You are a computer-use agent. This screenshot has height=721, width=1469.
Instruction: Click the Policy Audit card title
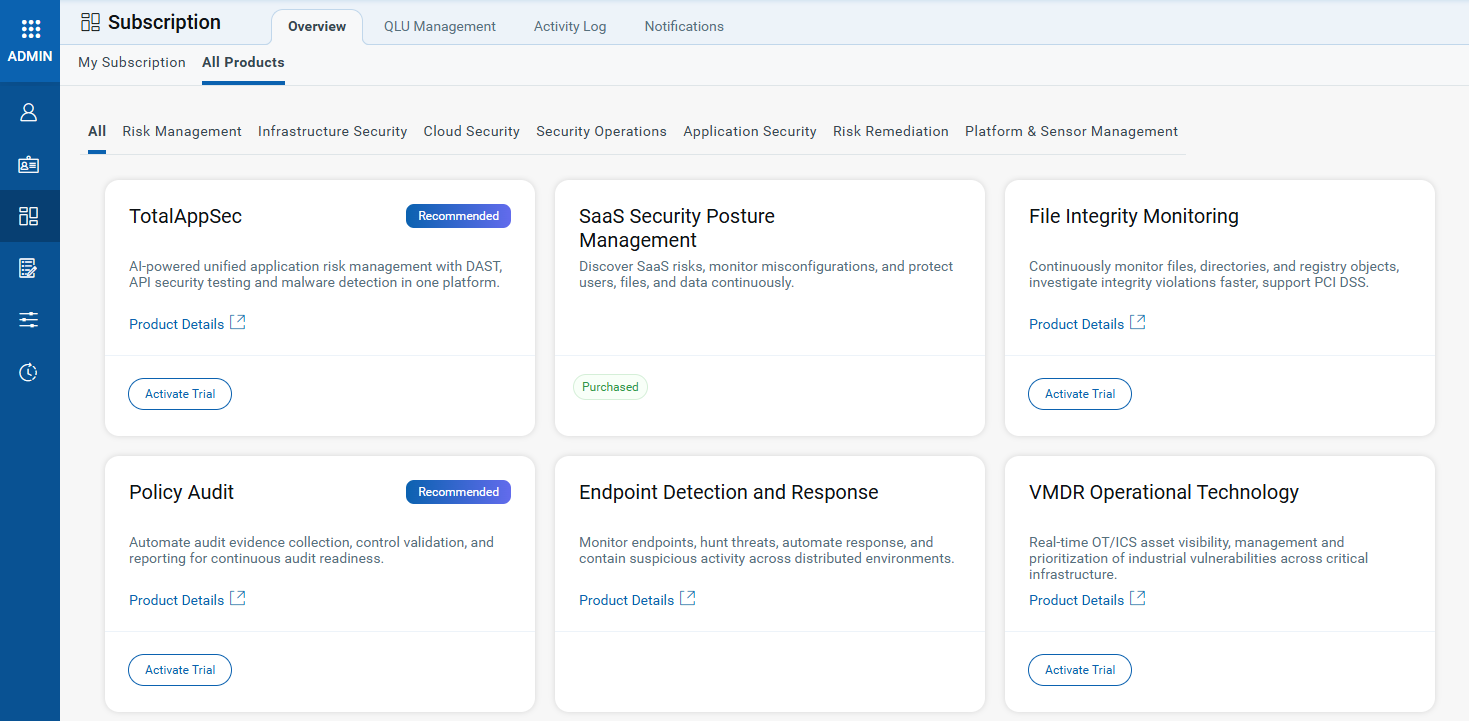pyautogui.click(x=181, y=492)
